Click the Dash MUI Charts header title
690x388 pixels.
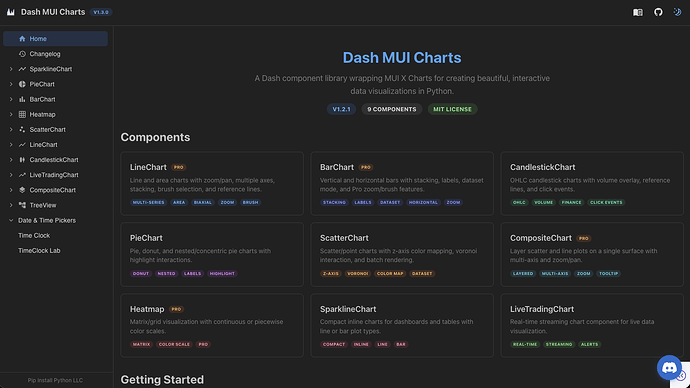coord(53,12)
